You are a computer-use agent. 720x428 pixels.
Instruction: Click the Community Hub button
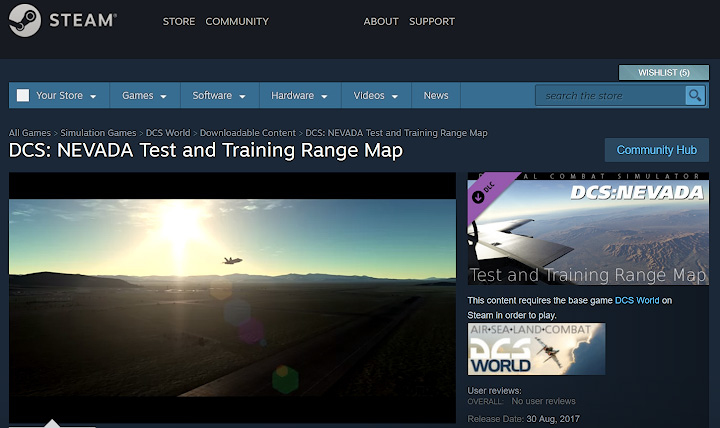tap(656, 150)
